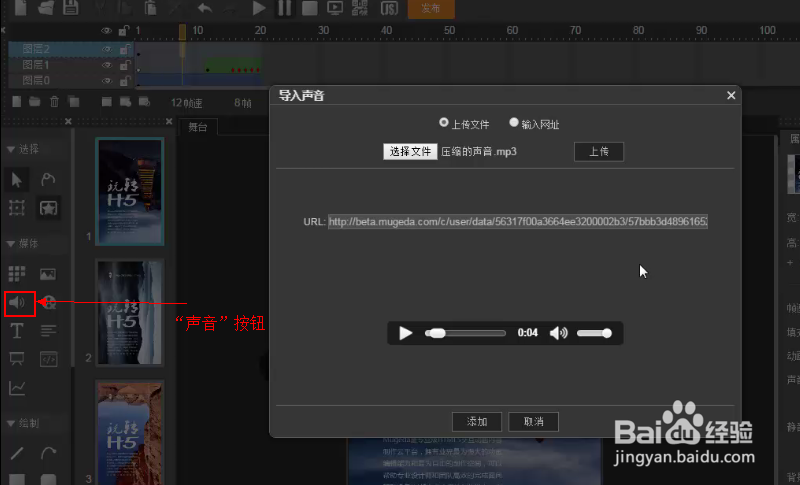Toggle all layers visibility in timeline header
This screenshot has height=485, width=800.
tap(106, 31)
